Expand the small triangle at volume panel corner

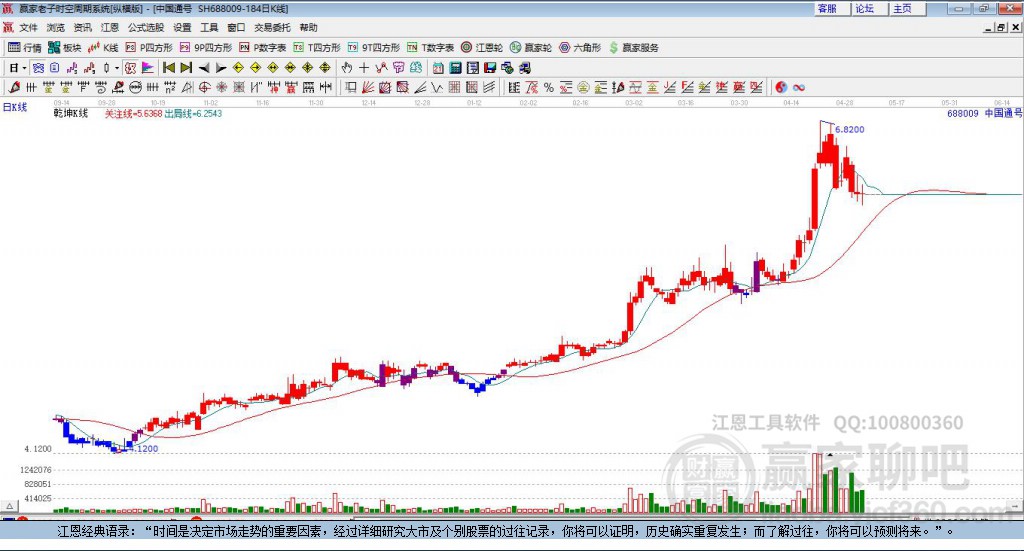(x=10, y=506)
